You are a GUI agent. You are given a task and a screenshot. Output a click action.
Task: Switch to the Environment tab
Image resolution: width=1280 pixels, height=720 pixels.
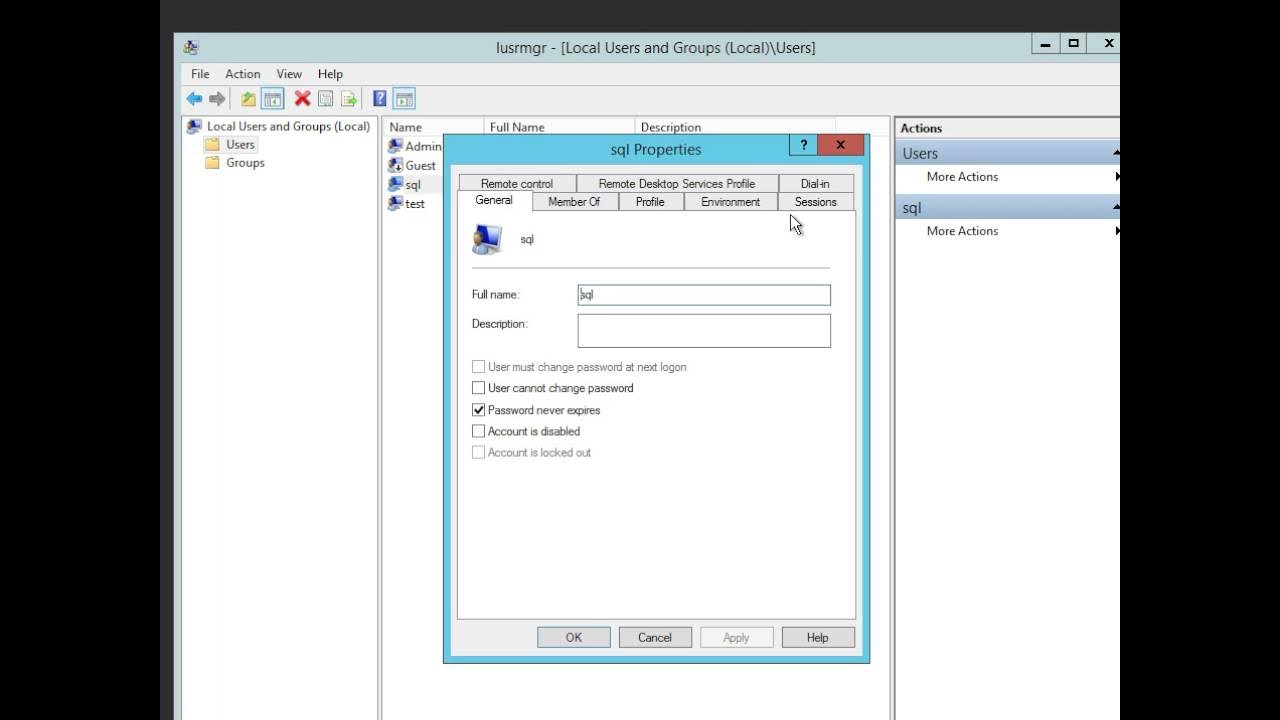coord(730,202)
